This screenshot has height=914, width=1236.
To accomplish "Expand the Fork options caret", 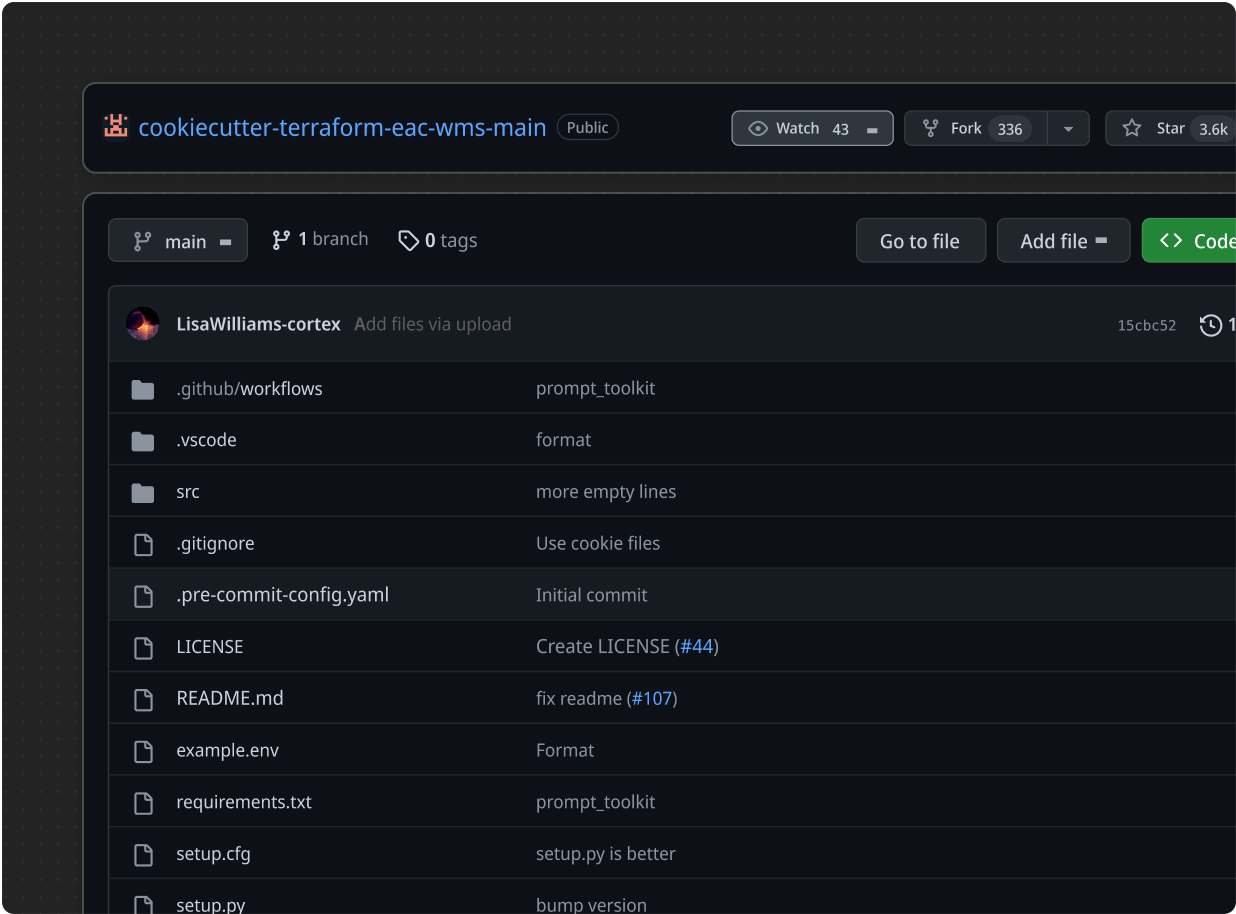I will tap(1068, 128).
